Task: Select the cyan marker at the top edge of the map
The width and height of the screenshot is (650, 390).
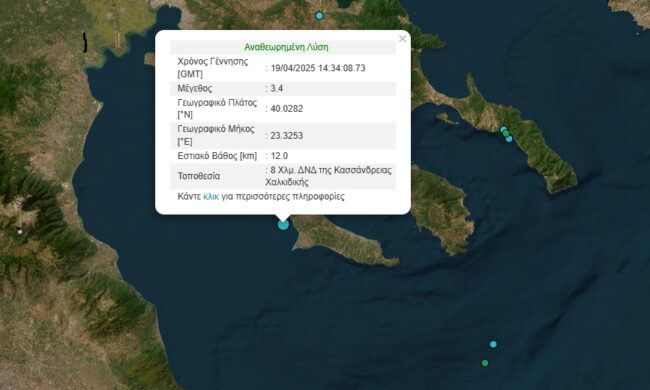Action: (319, 16)
